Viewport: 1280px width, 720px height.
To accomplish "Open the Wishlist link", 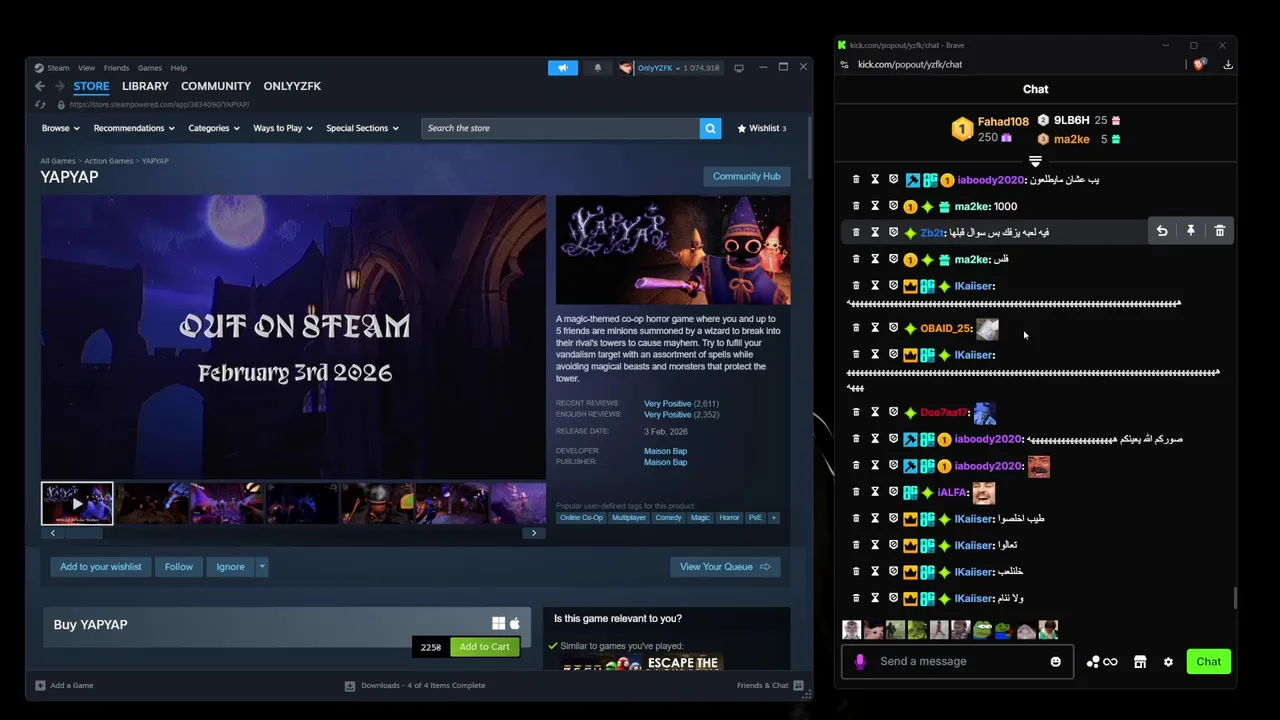I will [761, 128].
